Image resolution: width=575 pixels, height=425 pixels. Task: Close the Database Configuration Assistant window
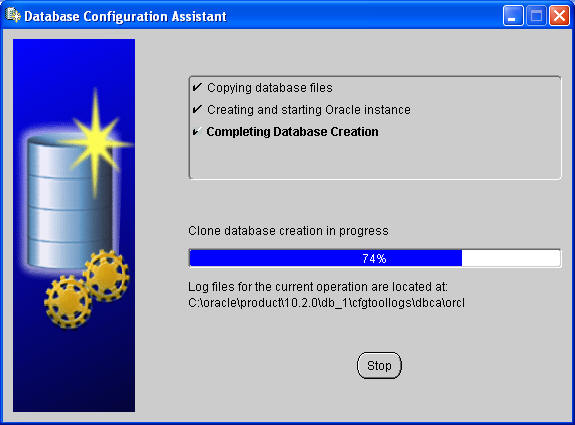pyautogui.click(x=559, y=16)
